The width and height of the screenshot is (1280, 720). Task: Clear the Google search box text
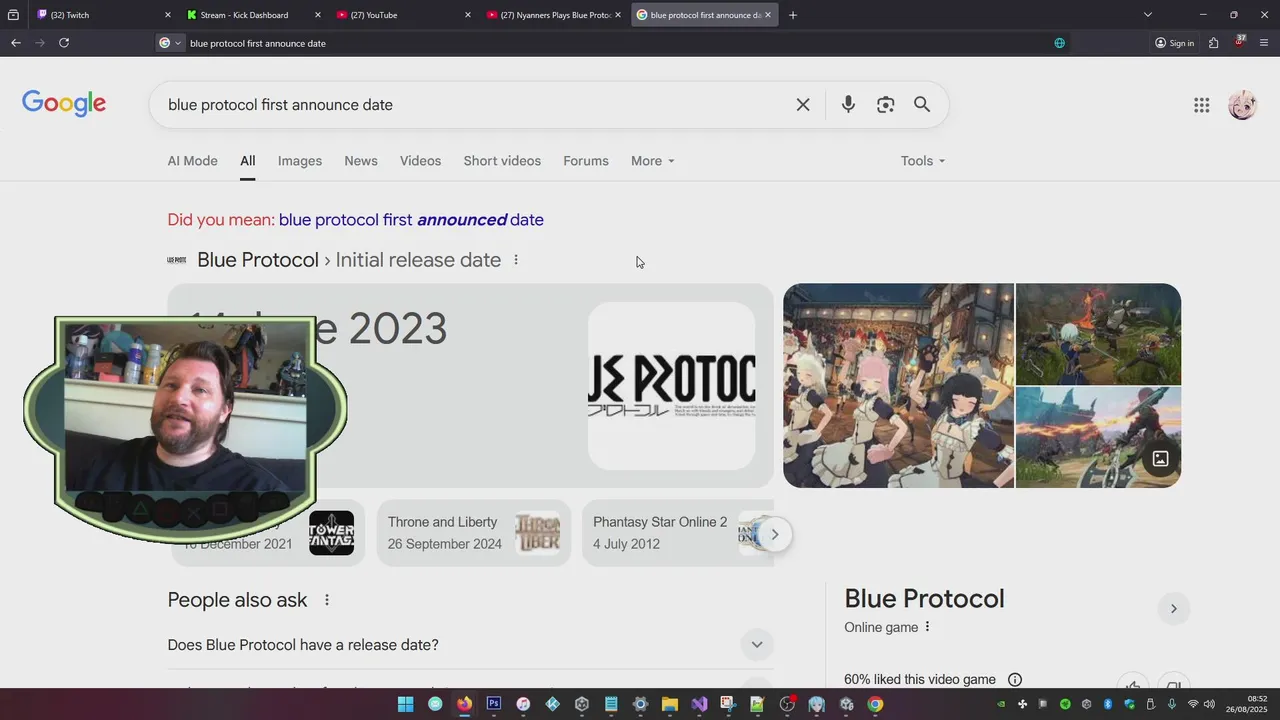click(x=803, y=105)
